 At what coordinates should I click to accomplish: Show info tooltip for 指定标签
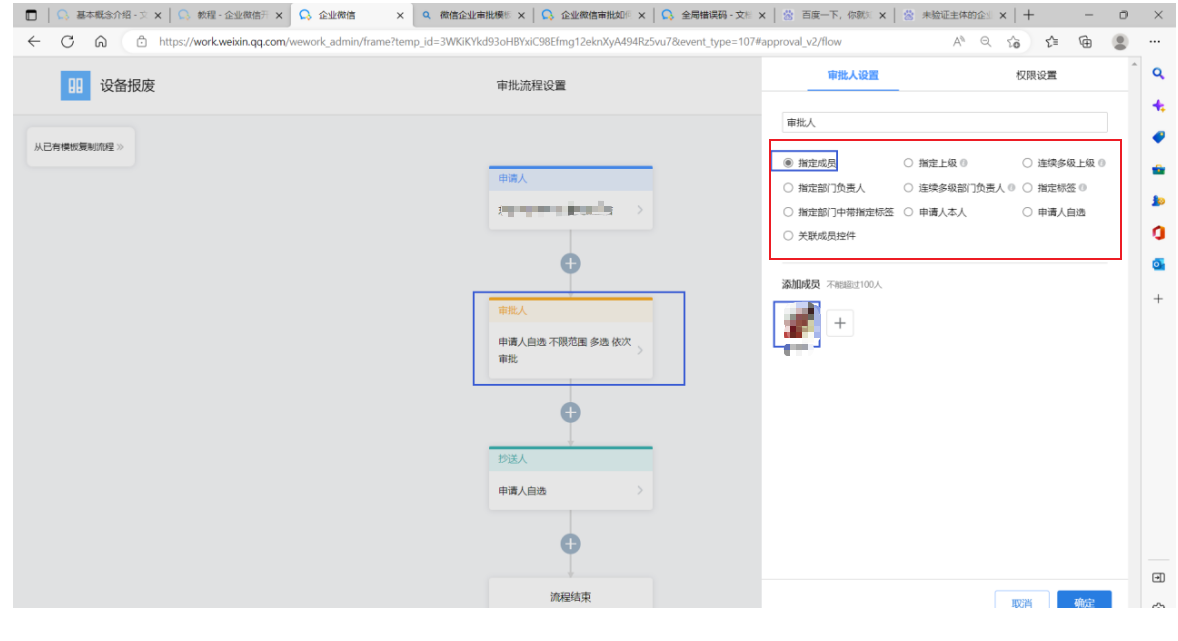[x=1083, y=188]
